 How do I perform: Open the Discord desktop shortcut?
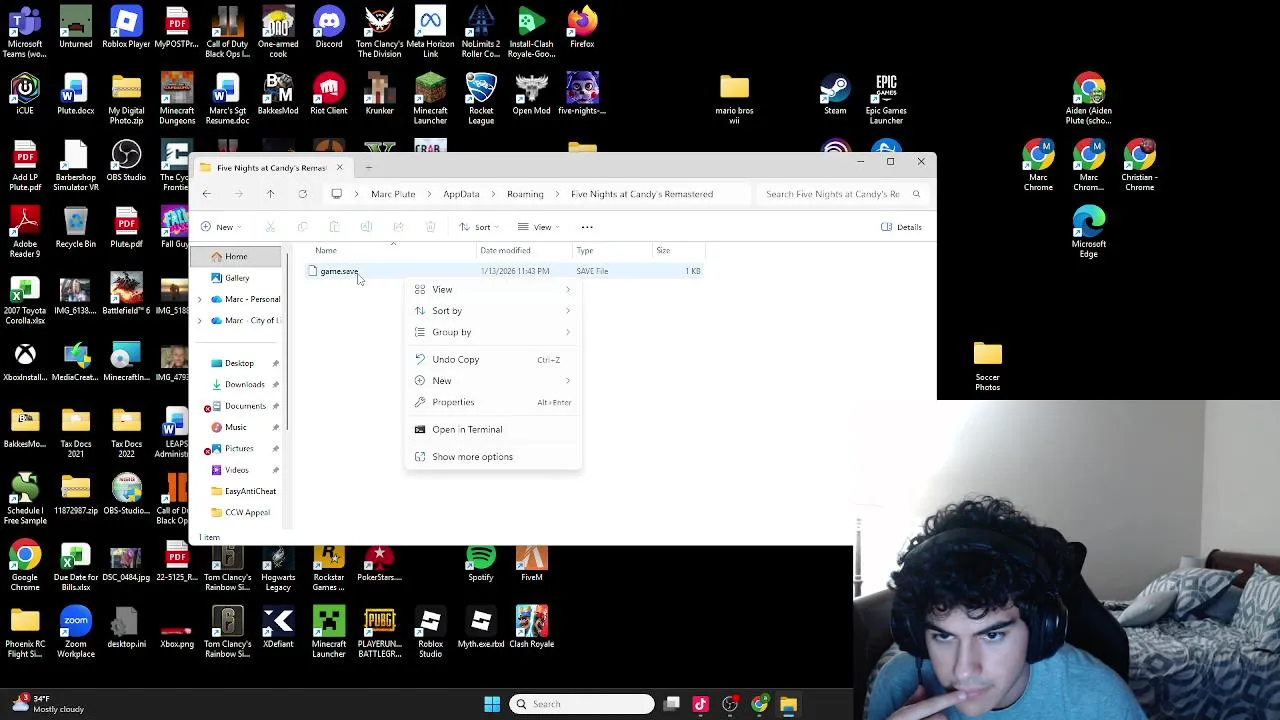(328, 27)
